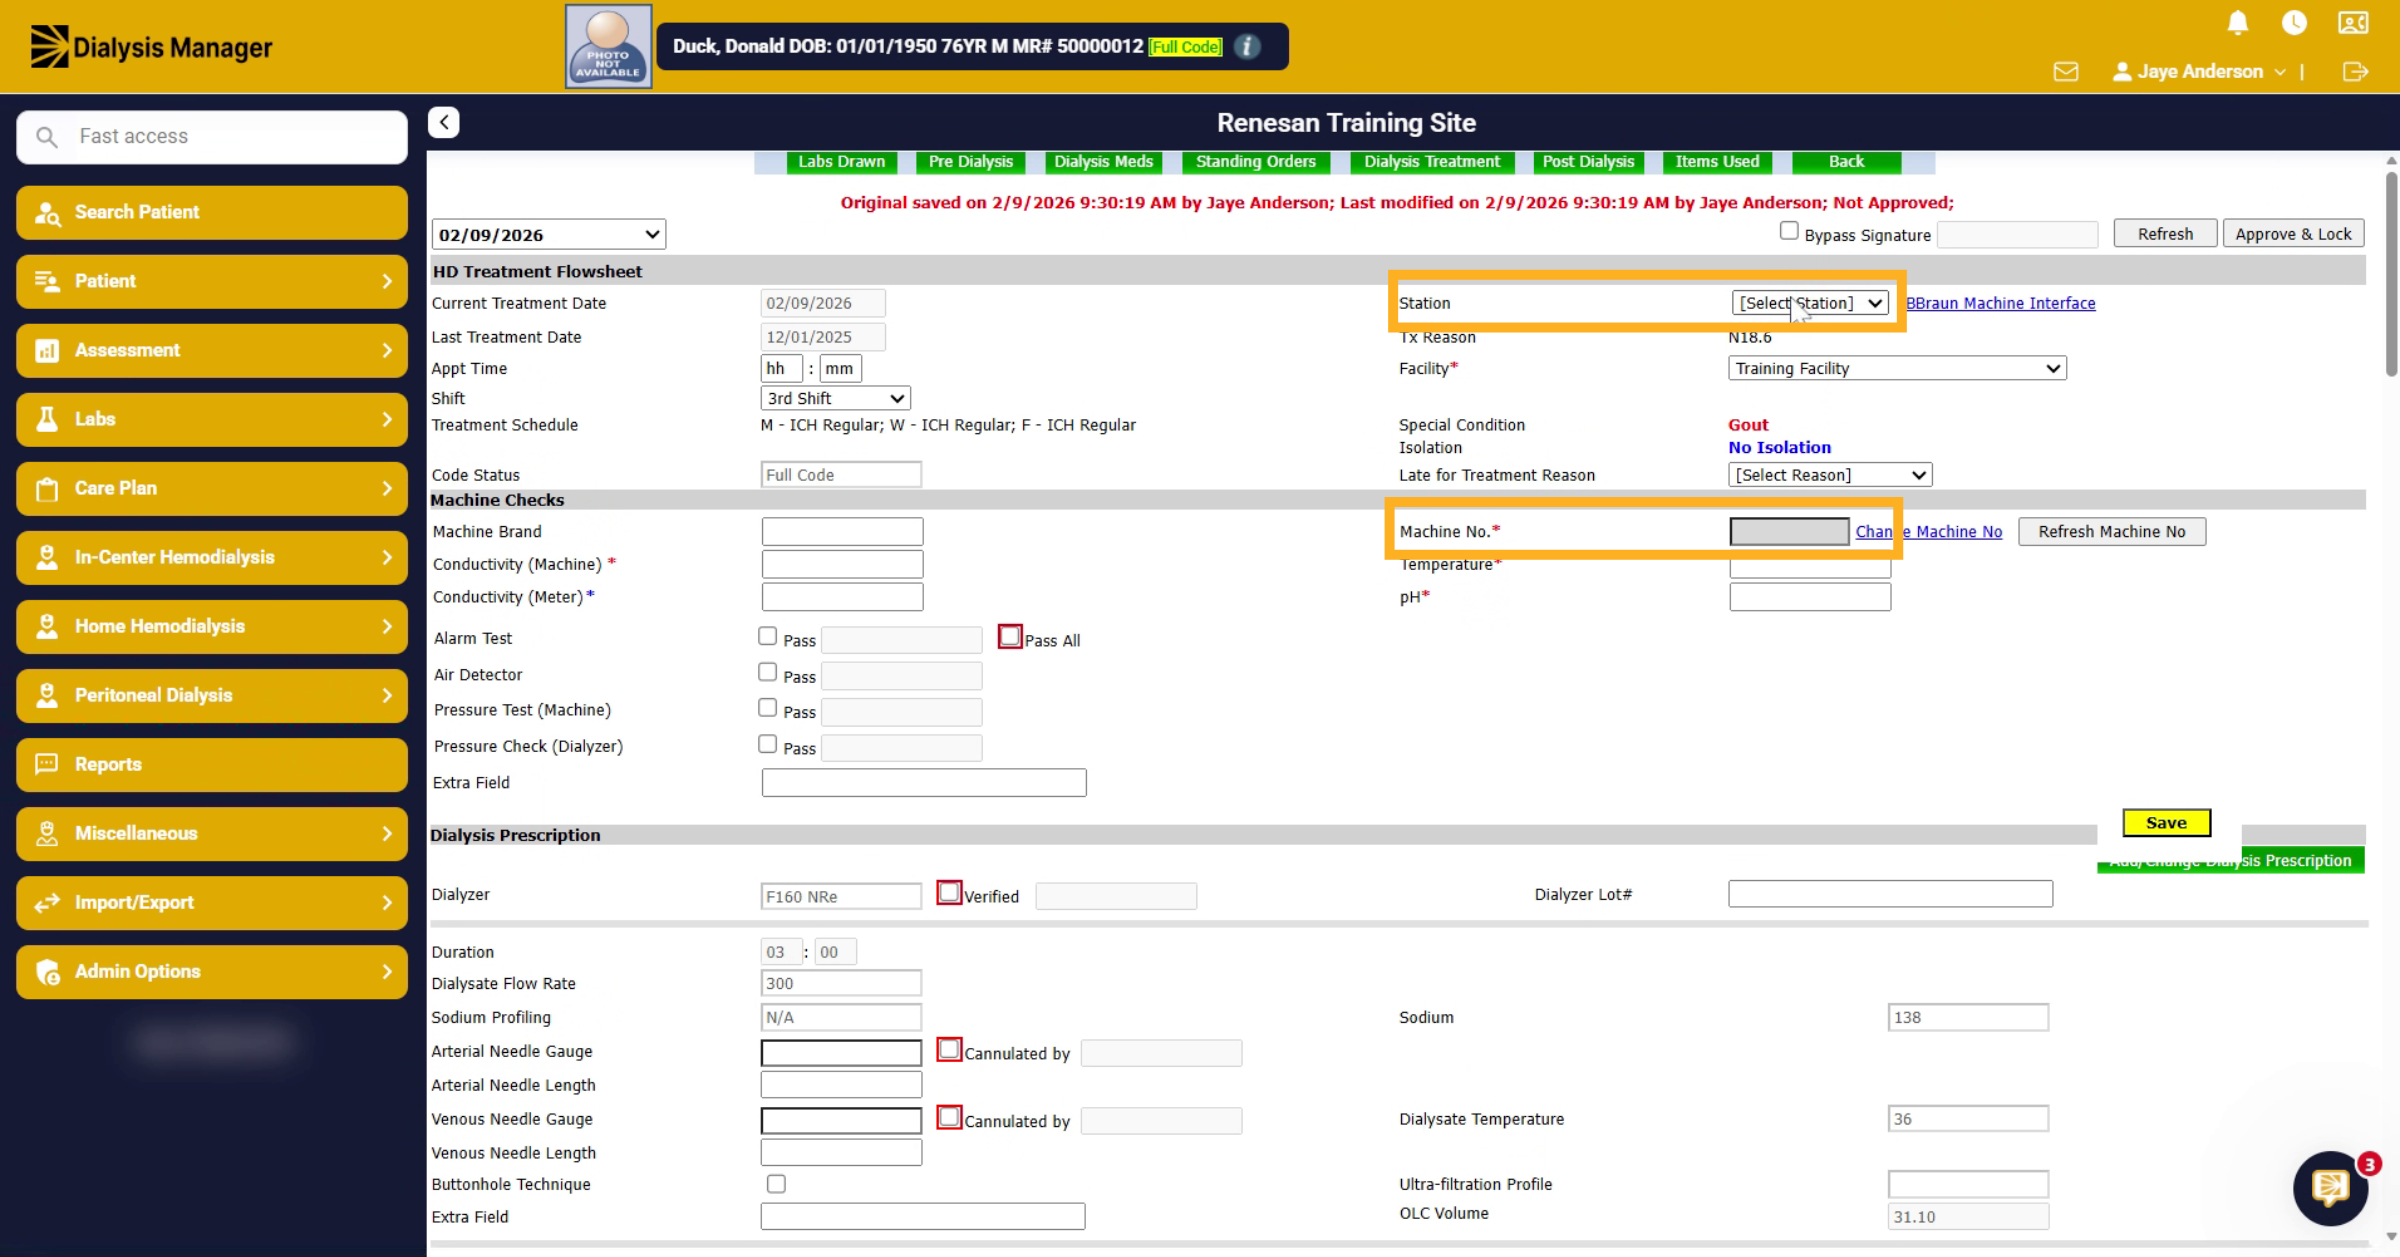The image size is (2400, 1257).
Task: Click the Refresh Machine No button
Action: tap(2112, 532)
